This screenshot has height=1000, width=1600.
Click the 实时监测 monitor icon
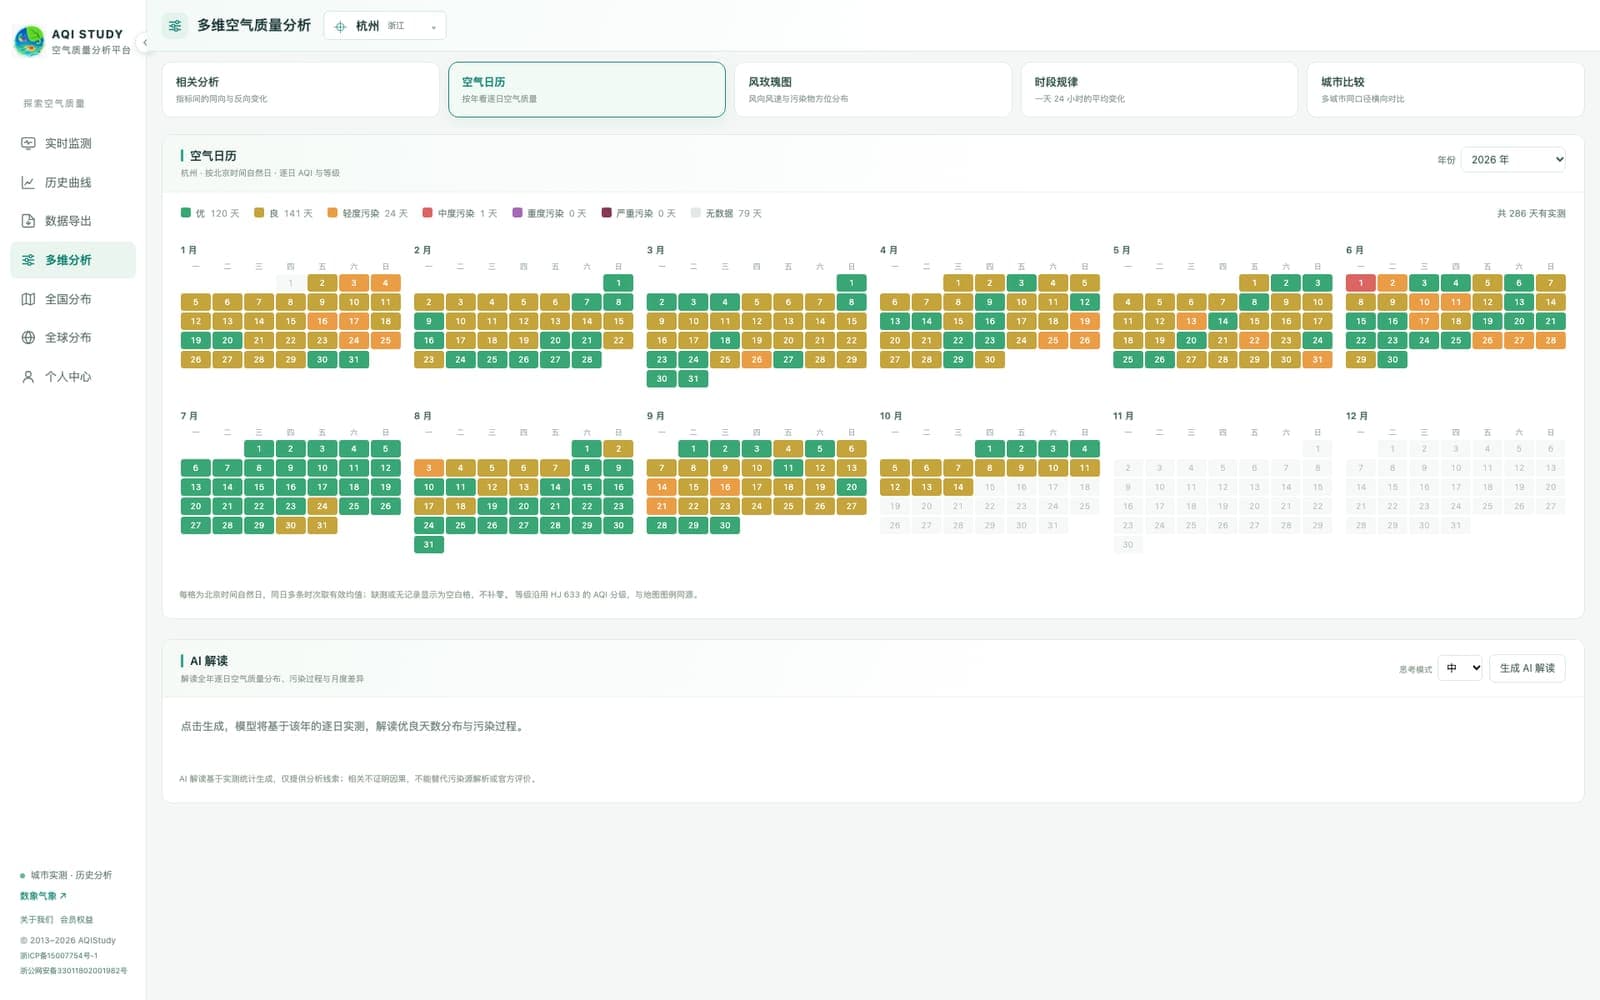28,143
